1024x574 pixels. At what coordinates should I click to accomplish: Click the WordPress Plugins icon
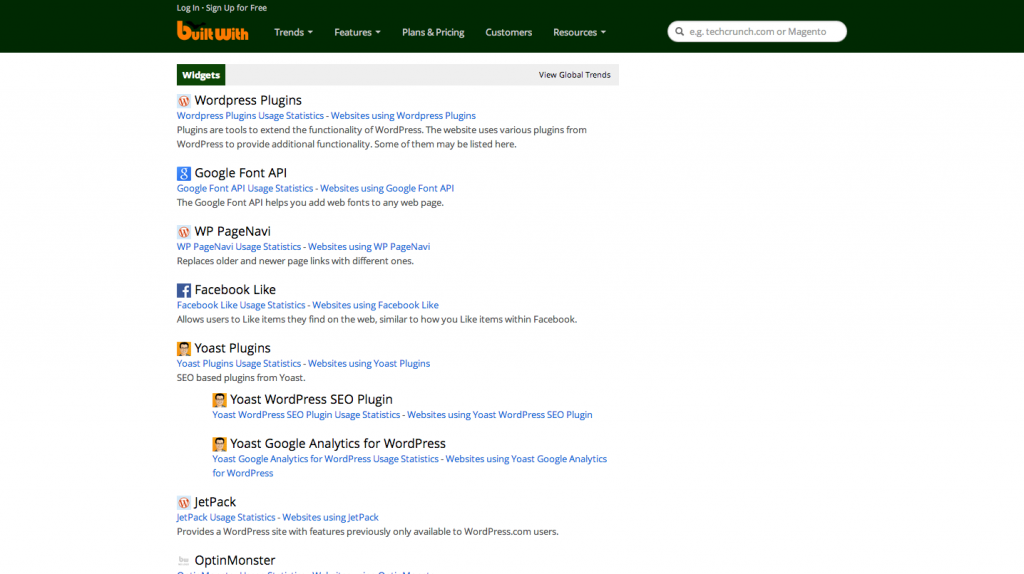tap(184, 101)
